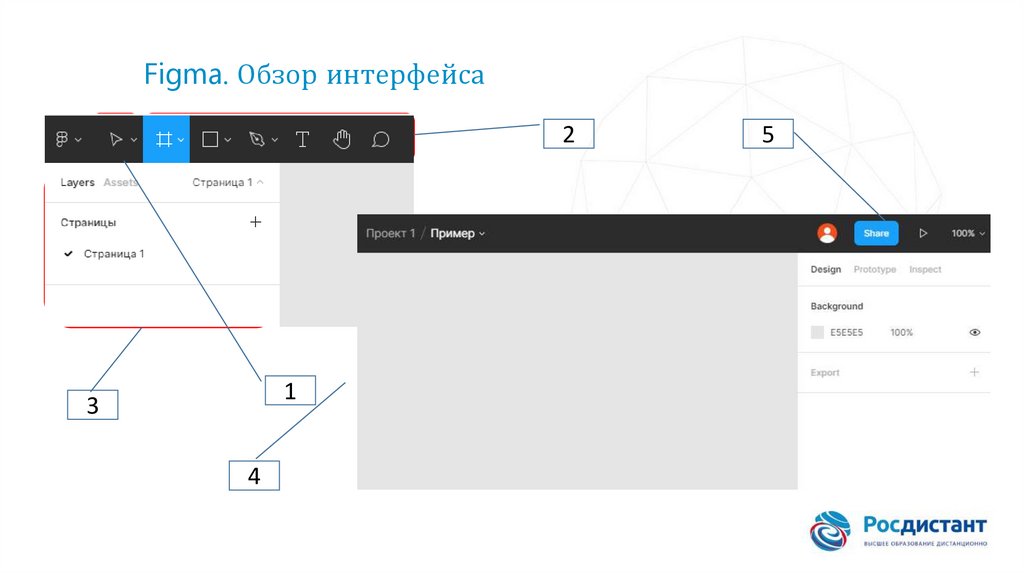The height and width of the screenshot is (574, 1024).
Task: Select the Frame tool
Action: 163,139
